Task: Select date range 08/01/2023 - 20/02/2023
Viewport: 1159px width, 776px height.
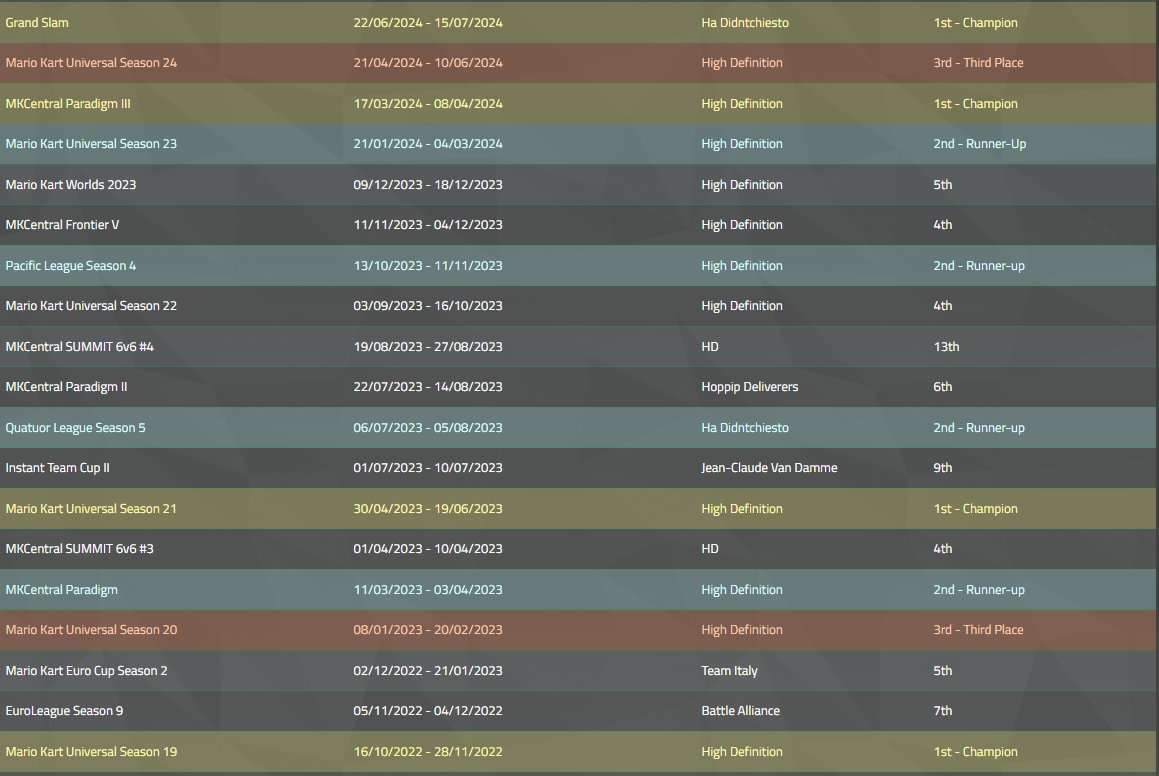Action: click(x=428, y=630)
